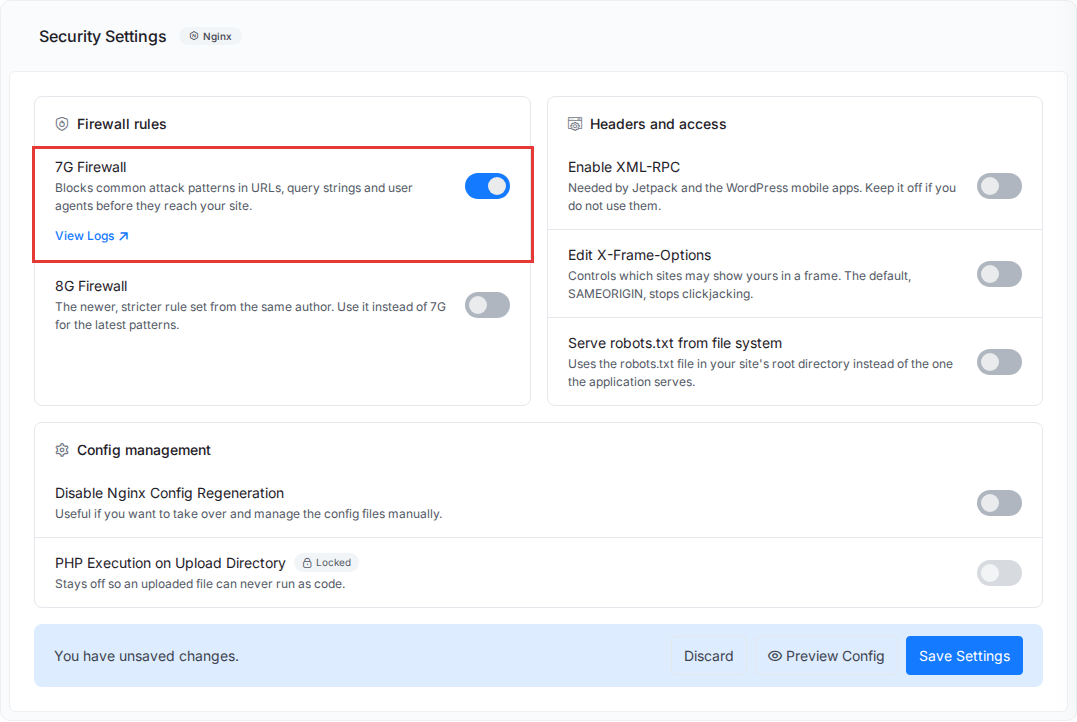Click the locked PHP Execution toggle
1077x722 pixels.
(x=999, y=574)
